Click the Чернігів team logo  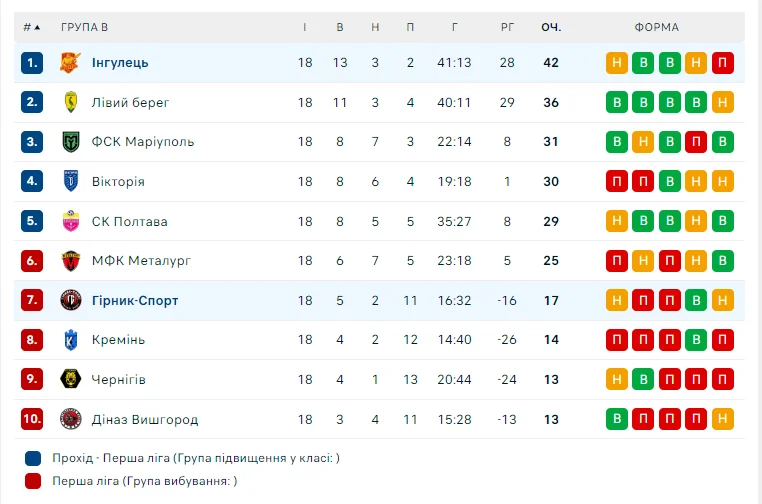71,379
